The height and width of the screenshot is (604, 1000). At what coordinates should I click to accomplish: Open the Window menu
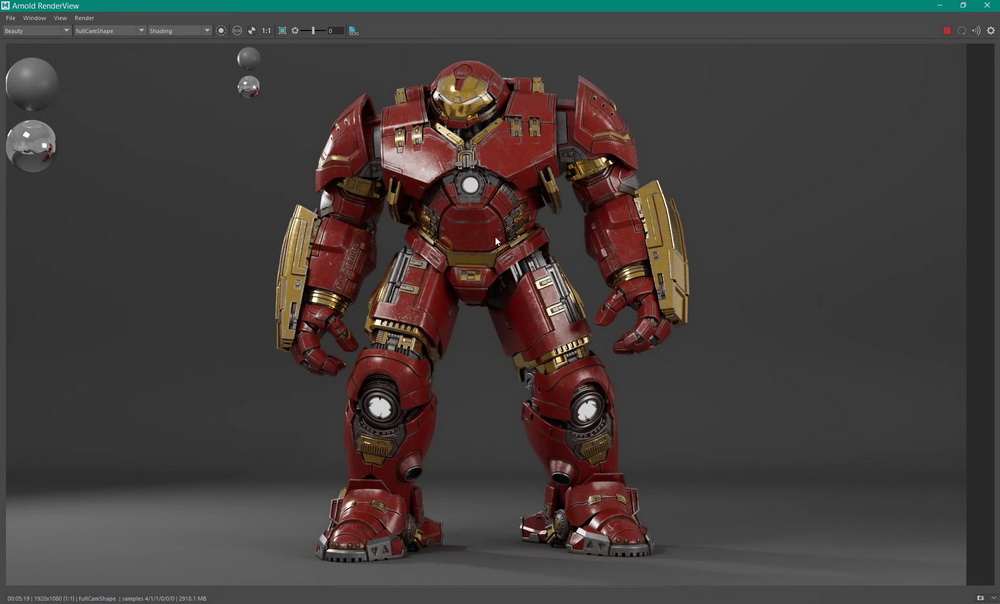34,18
